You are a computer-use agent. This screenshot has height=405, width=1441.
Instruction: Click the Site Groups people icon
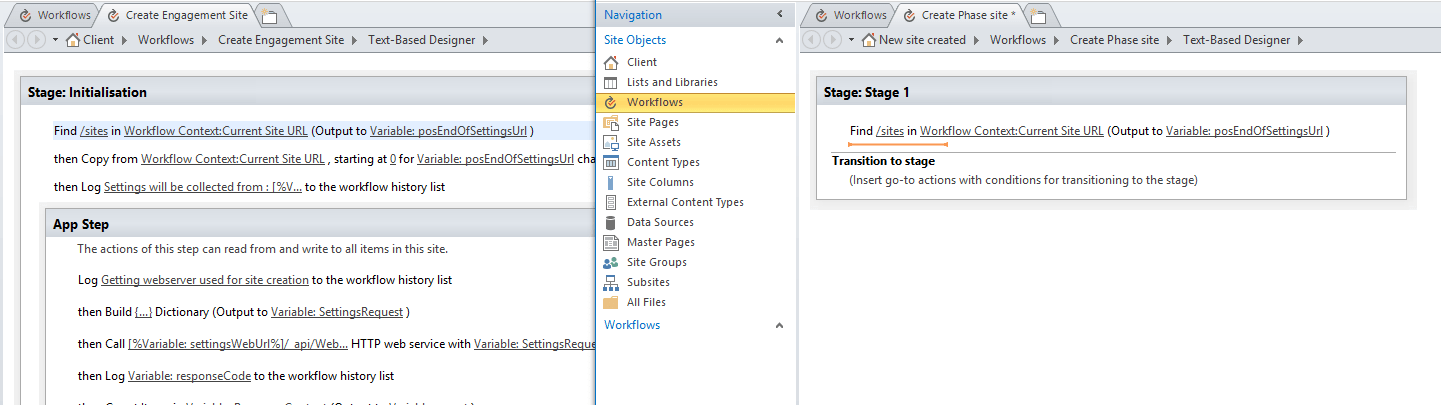(x=611, y=262)
